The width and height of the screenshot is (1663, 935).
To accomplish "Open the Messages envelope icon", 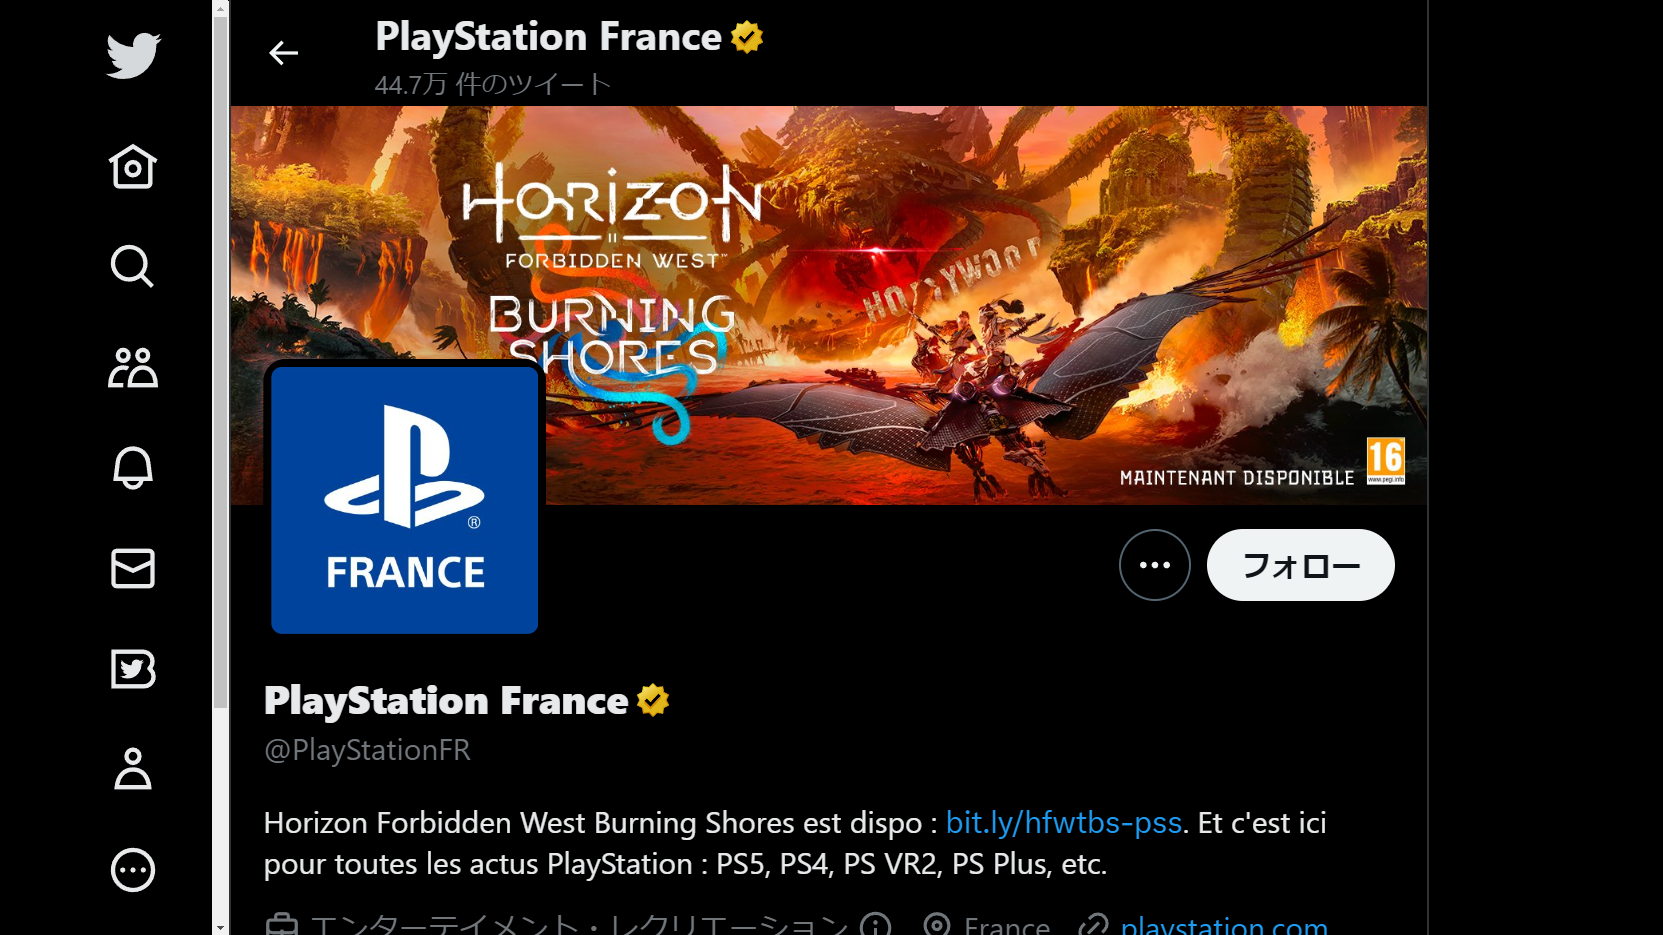I will (133, 568).
